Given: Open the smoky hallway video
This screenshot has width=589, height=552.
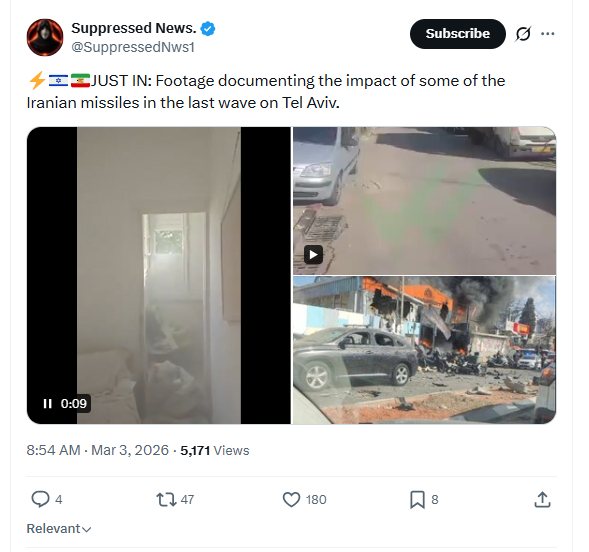Looking at the screenshot, I should tap(159, 275).
